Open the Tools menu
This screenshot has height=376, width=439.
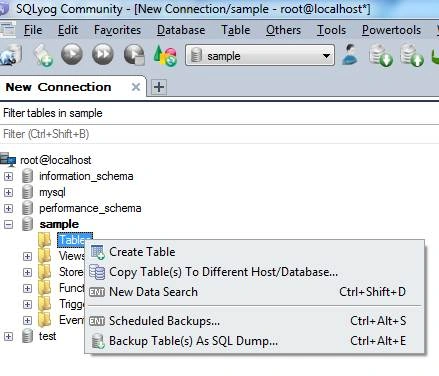[x=331, y=30]
